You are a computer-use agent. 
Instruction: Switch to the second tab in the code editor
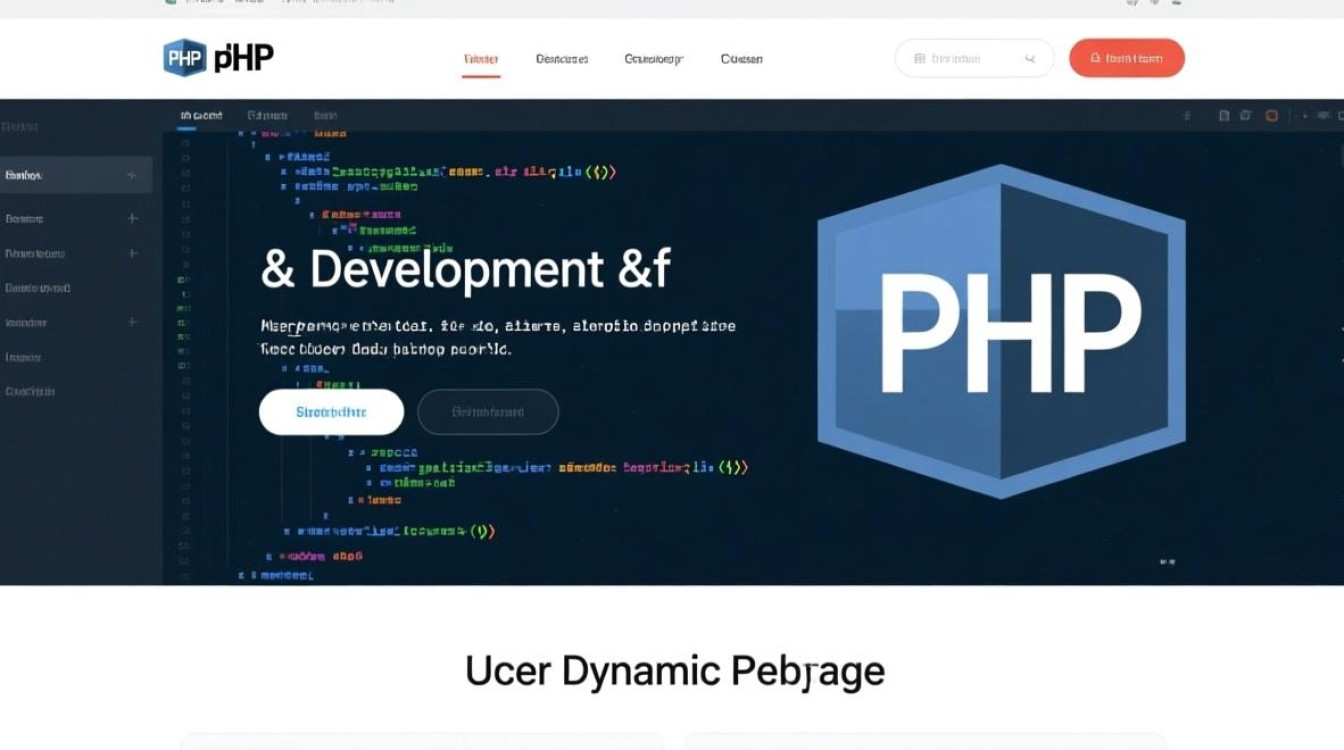(x=267, y=115)
